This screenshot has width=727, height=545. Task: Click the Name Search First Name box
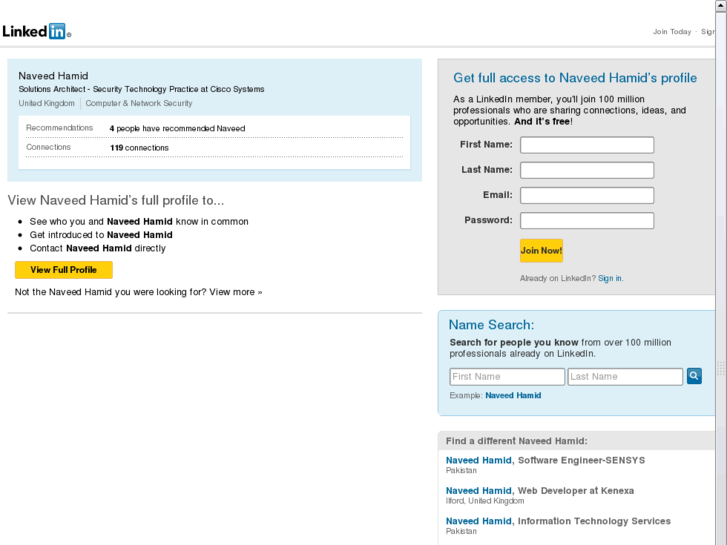coord(507,377)
